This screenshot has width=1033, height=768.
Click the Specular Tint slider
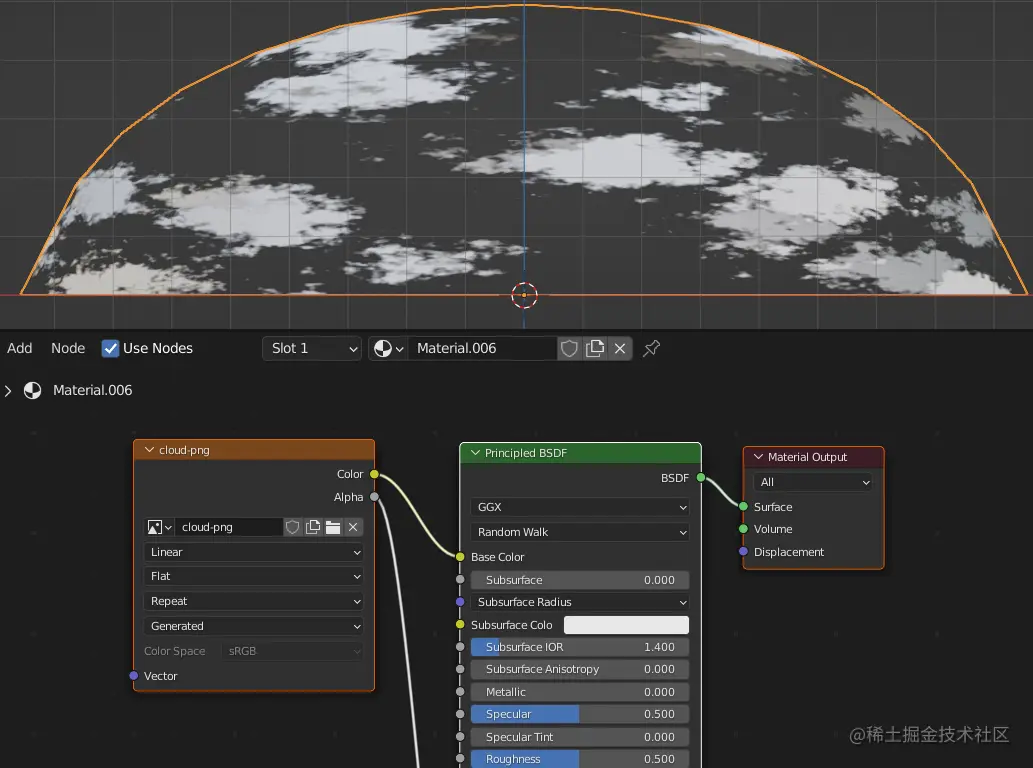580,737
